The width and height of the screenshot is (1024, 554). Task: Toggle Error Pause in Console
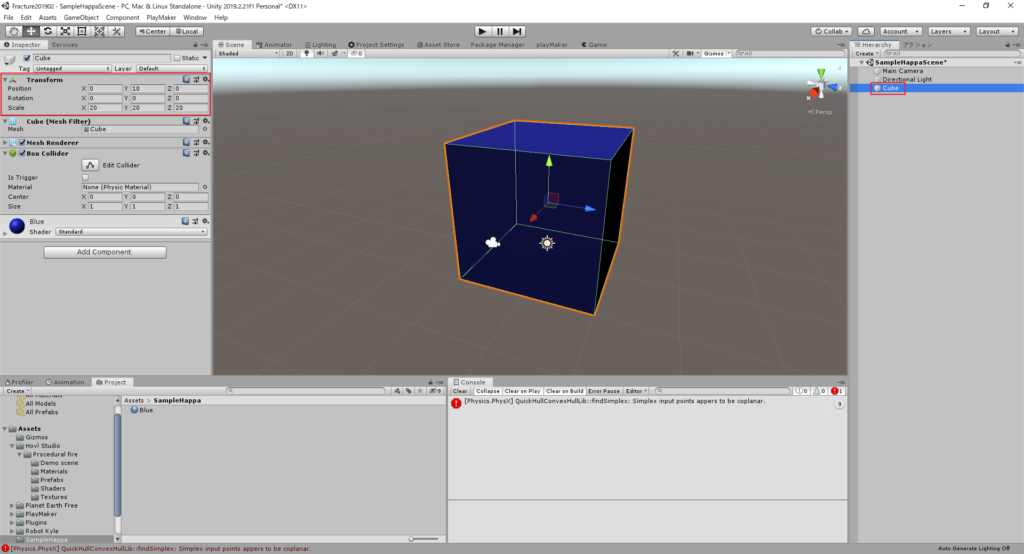pos(603,391)
